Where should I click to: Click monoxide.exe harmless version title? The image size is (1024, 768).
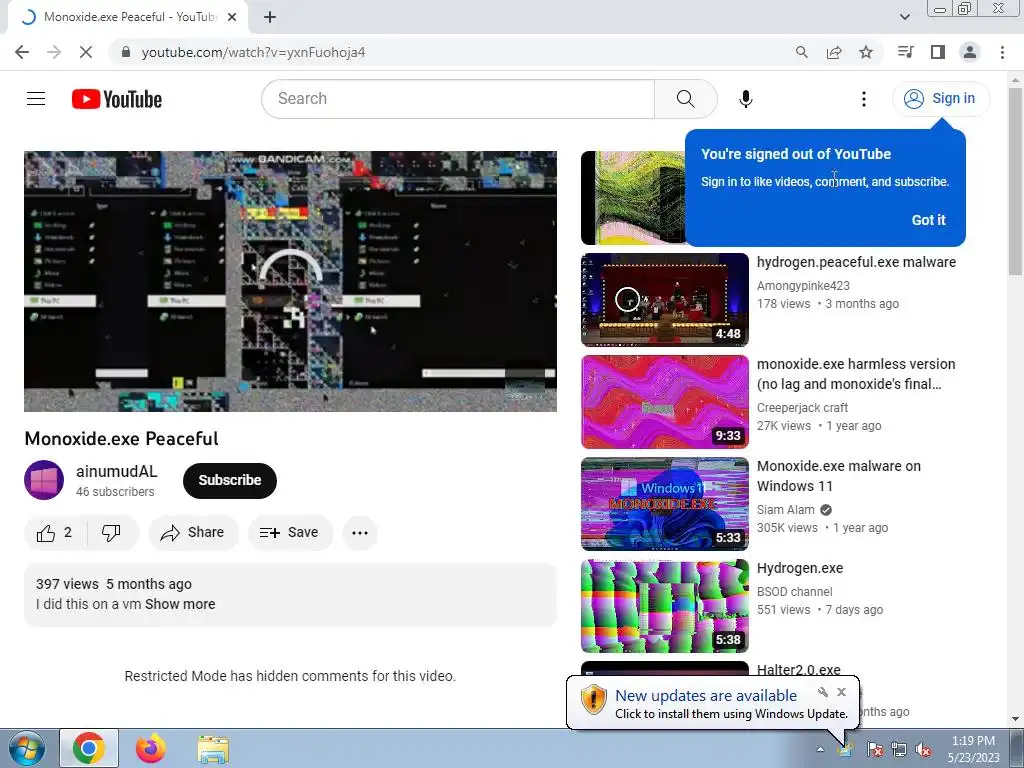(856, 374)
